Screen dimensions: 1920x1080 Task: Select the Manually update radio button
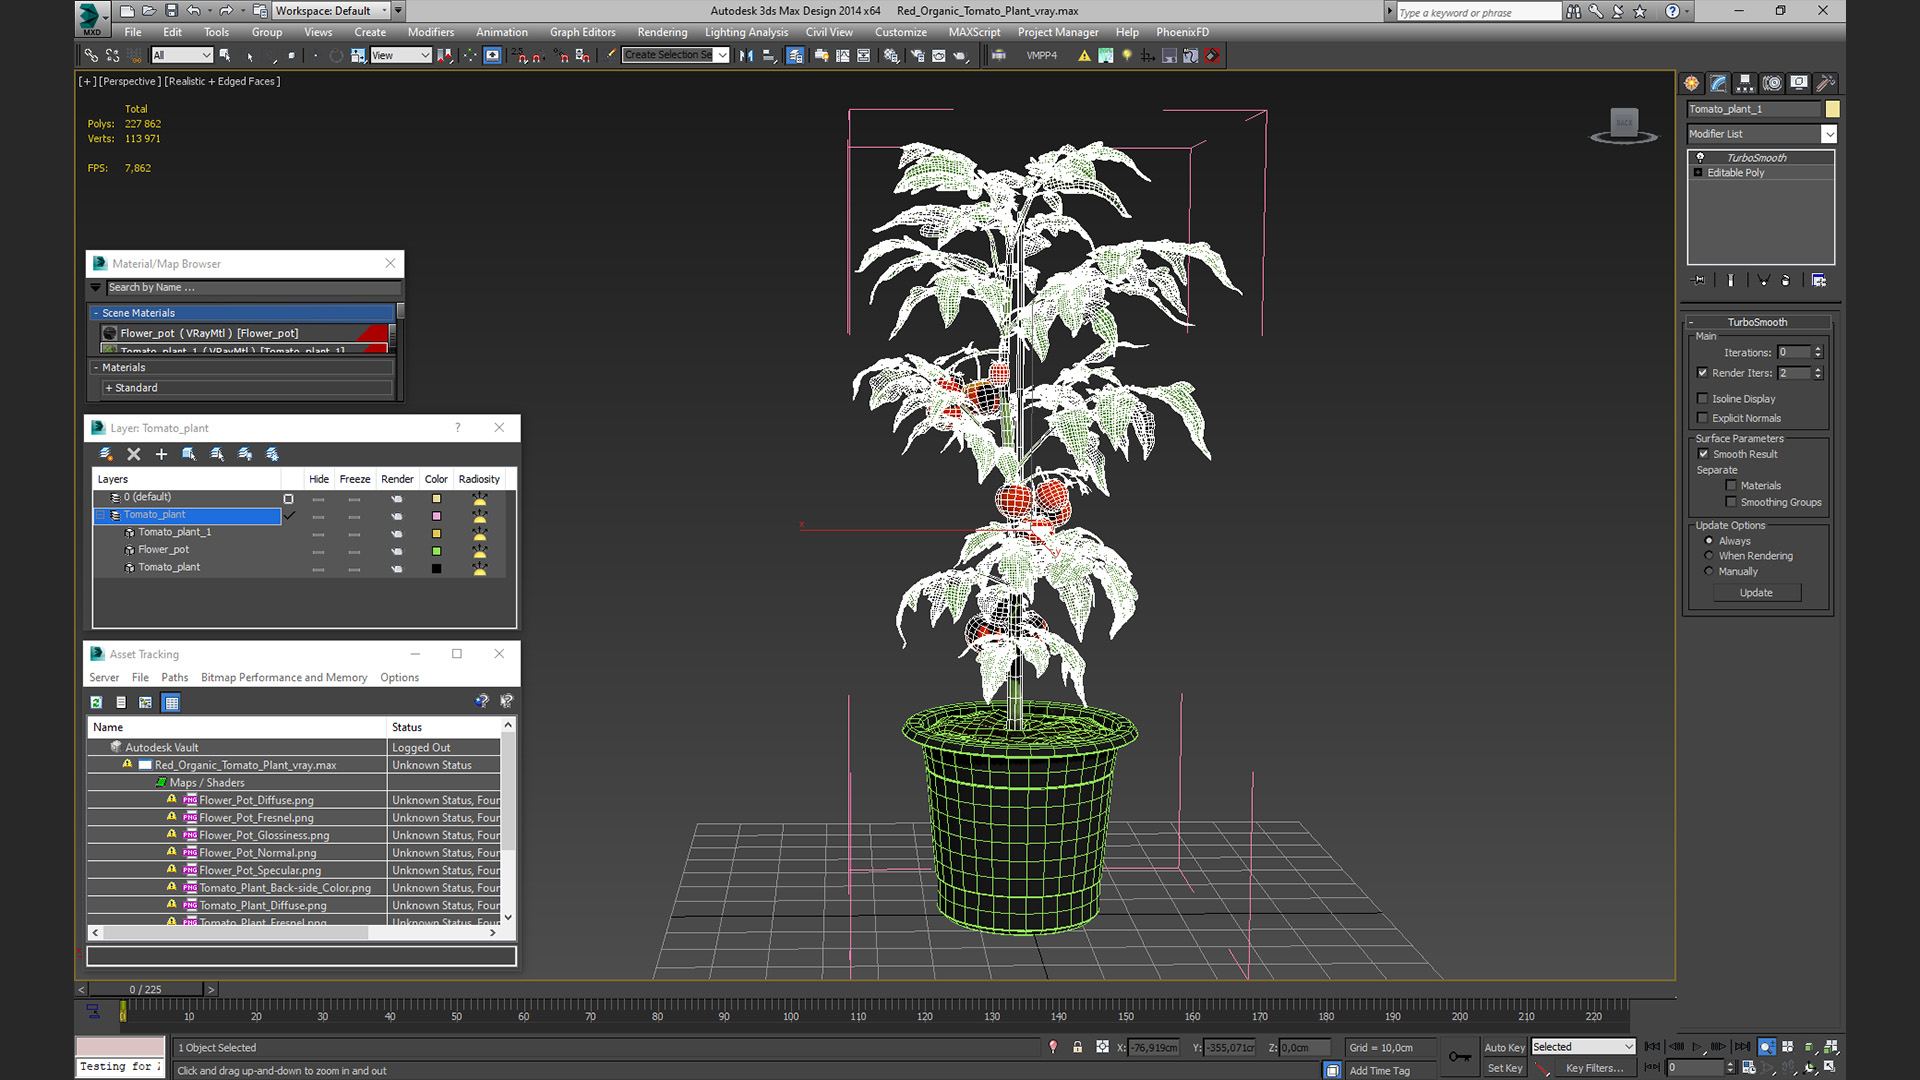click(1709, 572)
